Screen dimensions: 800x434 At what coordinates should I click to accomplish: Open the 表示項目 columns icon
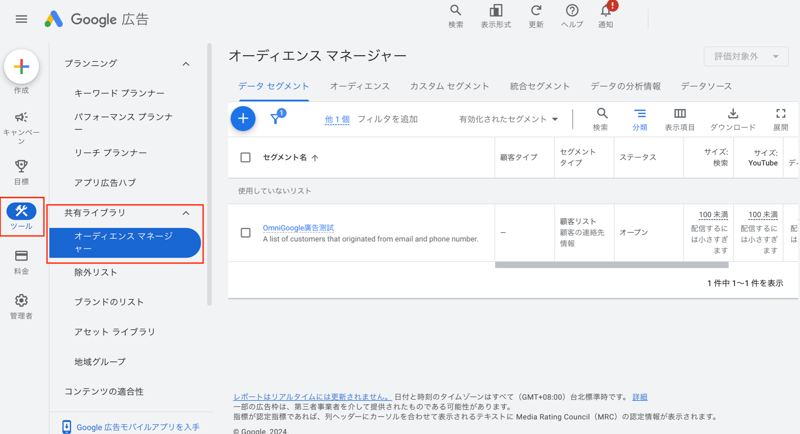680,114
